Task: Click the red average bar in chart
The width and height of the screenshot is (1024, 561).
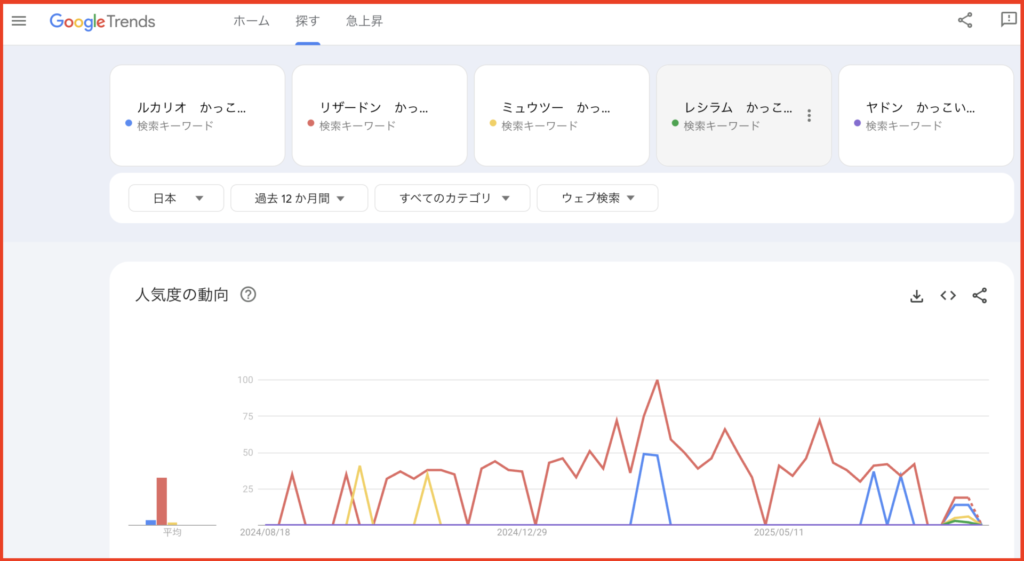Action: point(161,502)
